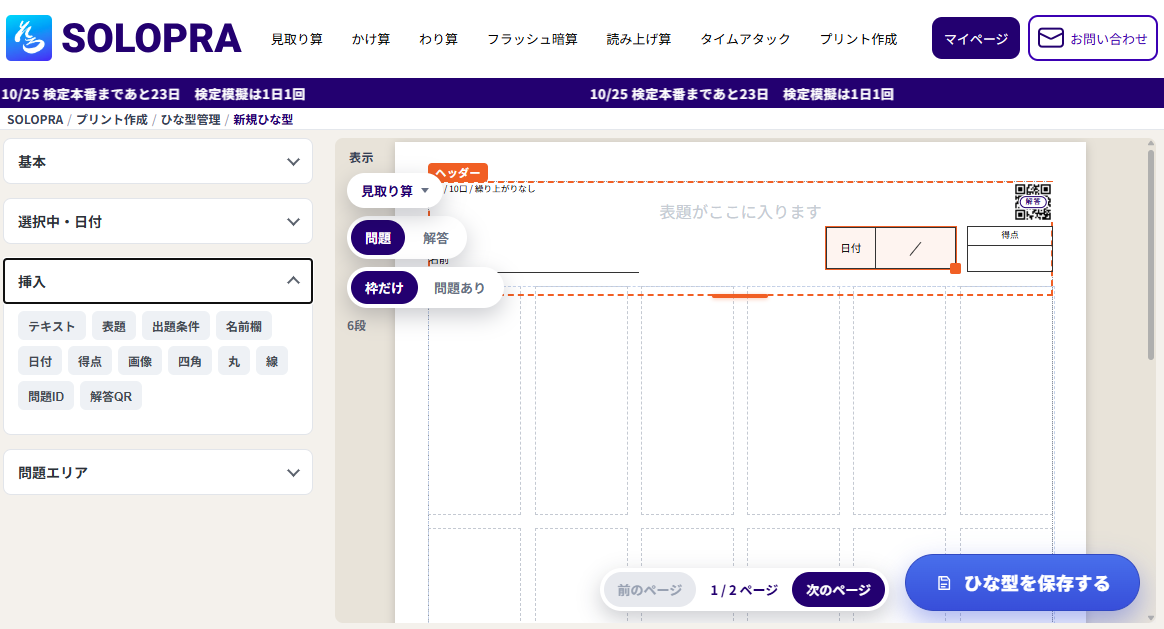Insert a 表題 element
Screen dimensions: 1164x629
(x=114, y=326)
